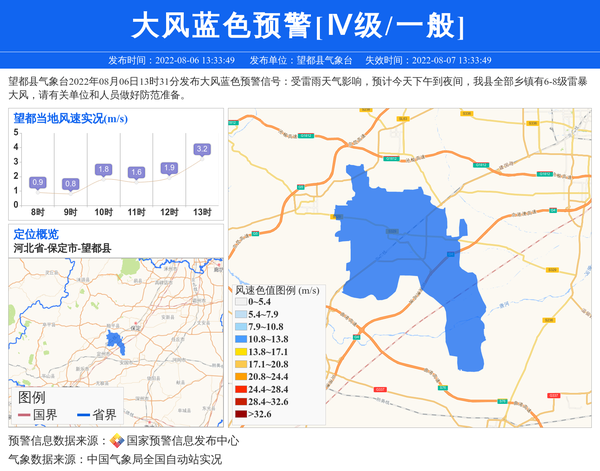600x471 pixels.
Task: Click the 望都当地风速实况 chart heading
Action: (x=70, y=118)
